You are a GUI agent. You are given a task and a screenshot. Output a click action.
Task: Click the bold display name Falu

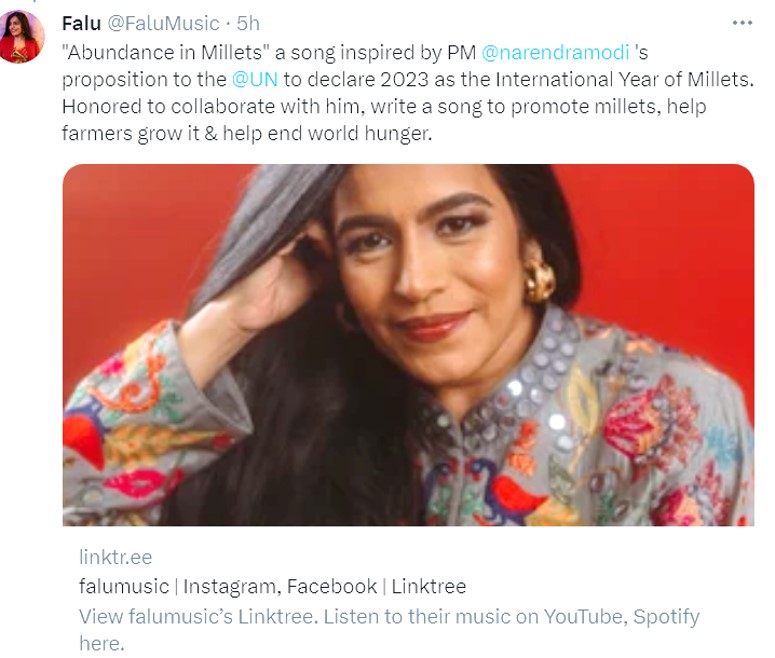81,23
